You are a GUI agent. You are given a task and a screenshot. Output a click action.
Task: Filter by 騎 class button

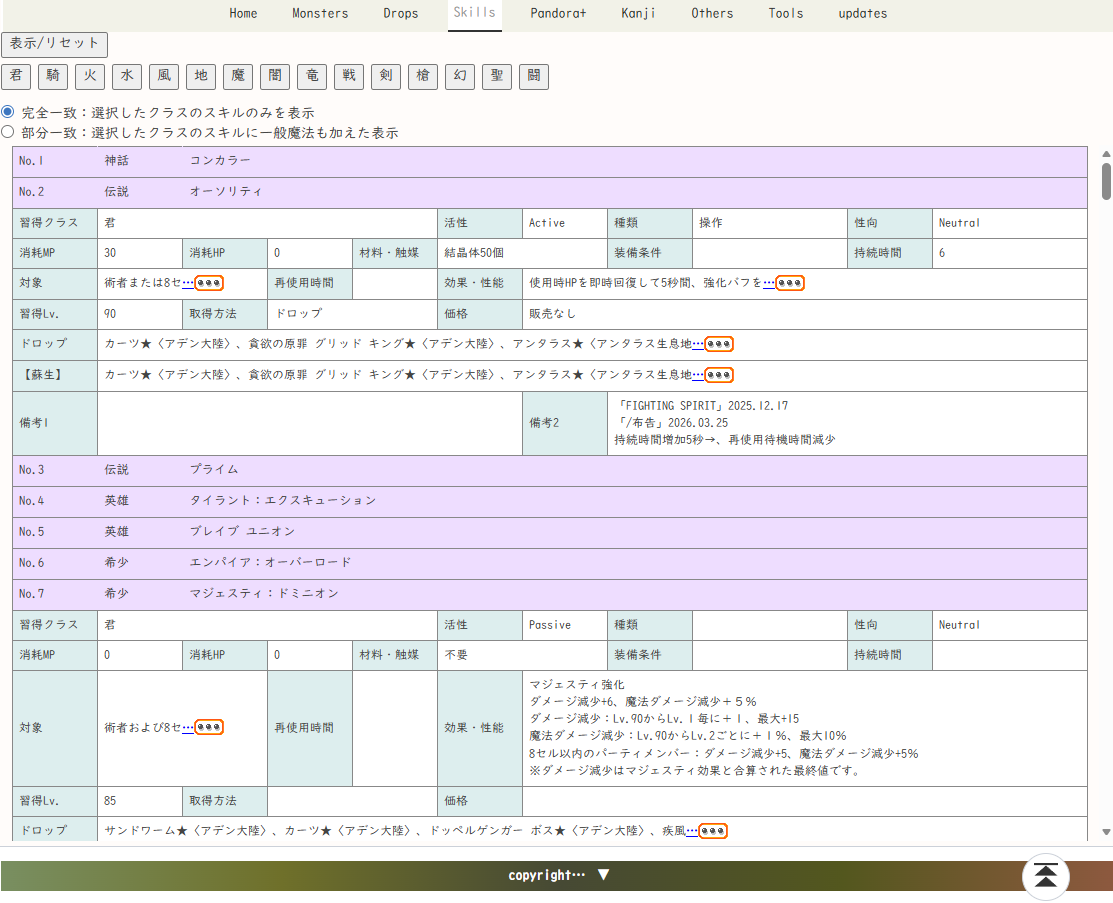click(x=53, y=77)
